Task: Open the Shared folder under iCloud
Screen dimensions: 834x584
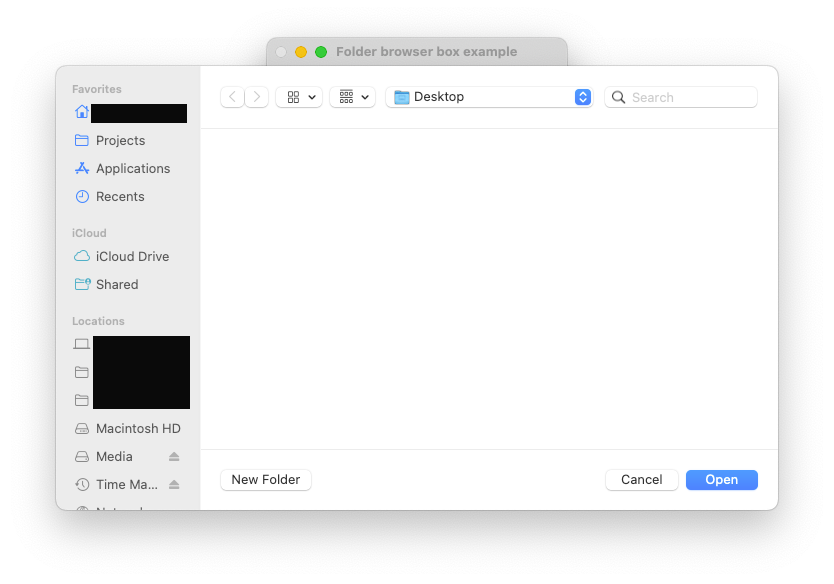Action: pyautogui.click(x=117, y=285)
